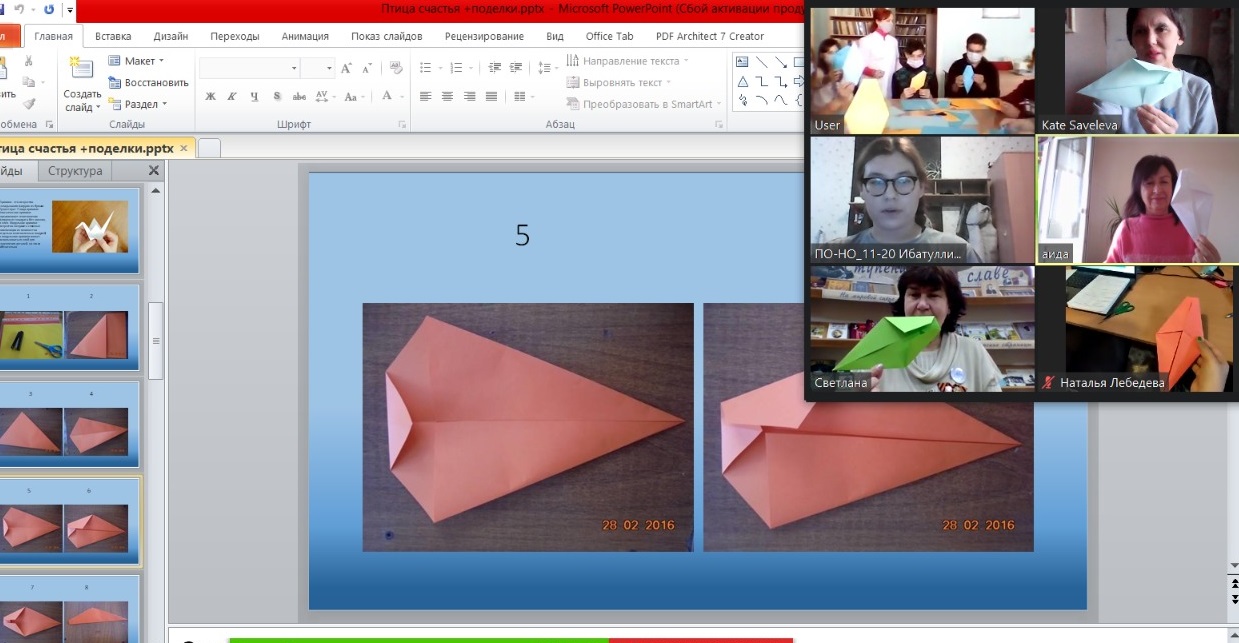
Task: Toggle italic (К) formatting
Action: [232, 97]
